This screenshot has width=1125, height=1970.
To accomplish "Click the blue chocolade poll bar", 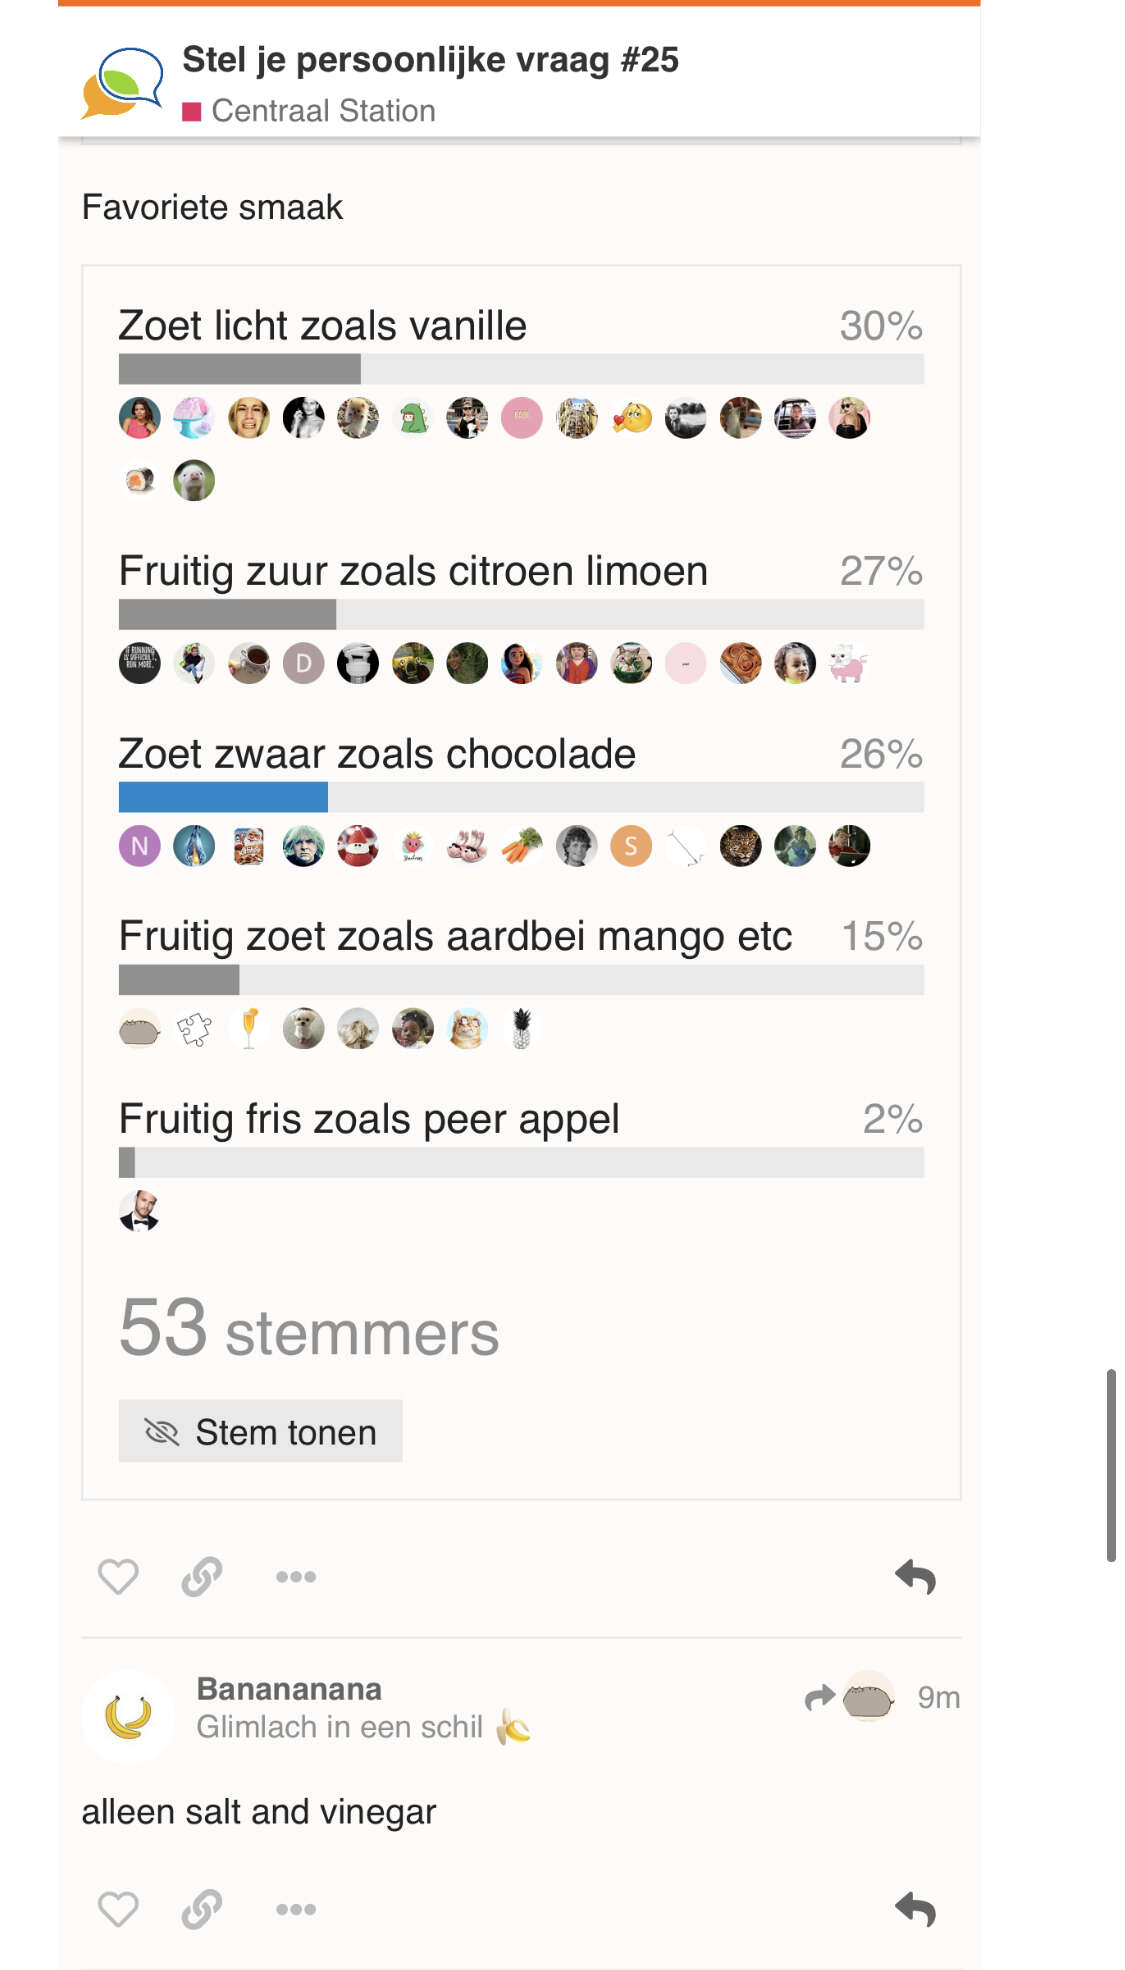I will click(x=223, y=797).
